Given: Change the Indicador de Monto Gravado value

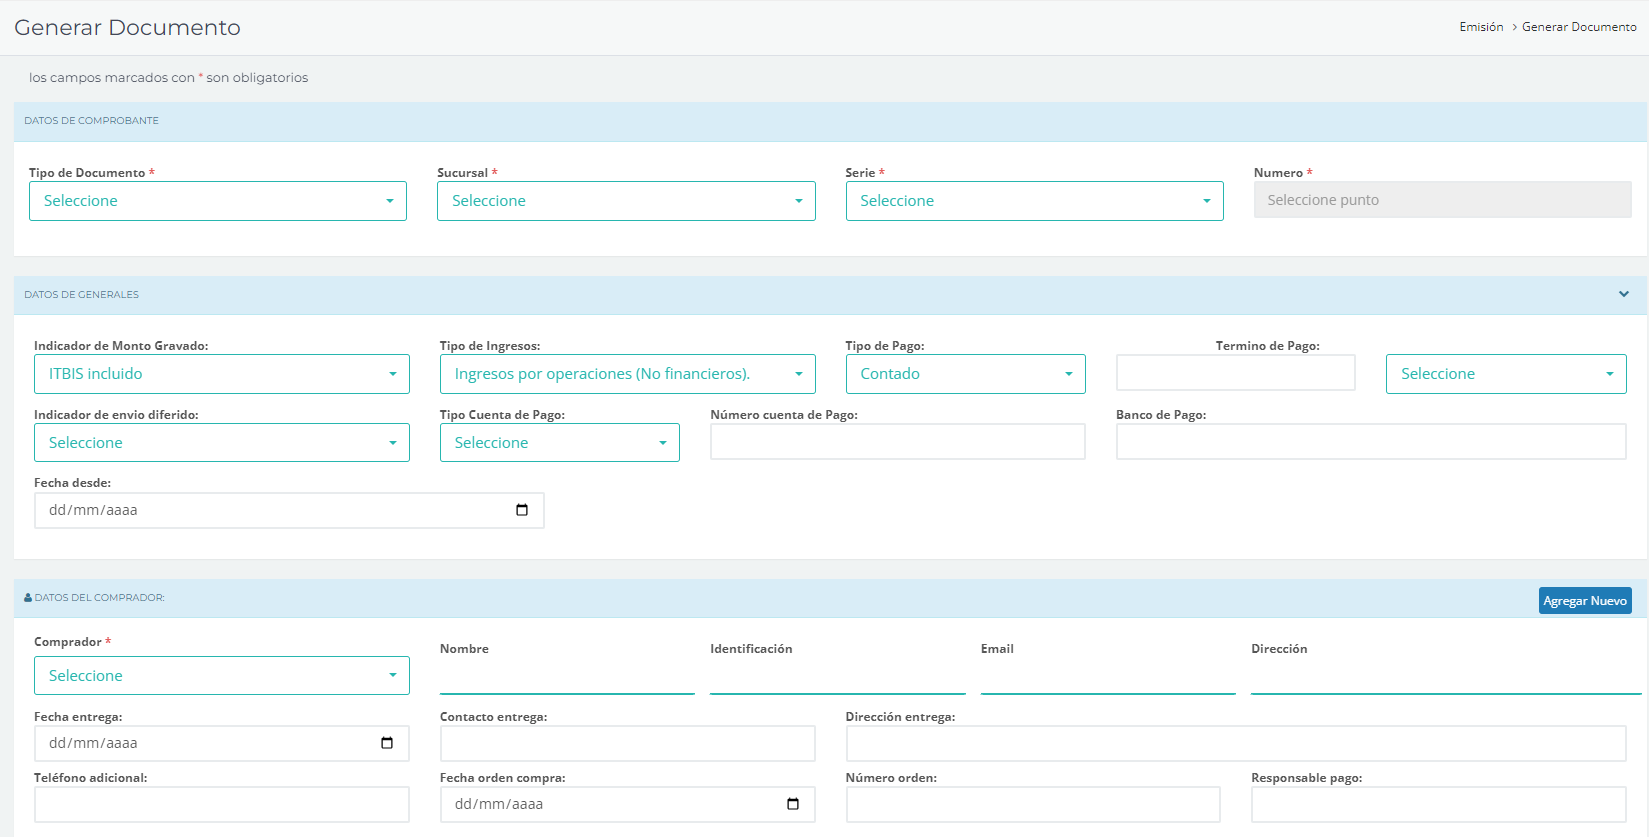Looking at the screenshot, I should click(x=221, y=374).
